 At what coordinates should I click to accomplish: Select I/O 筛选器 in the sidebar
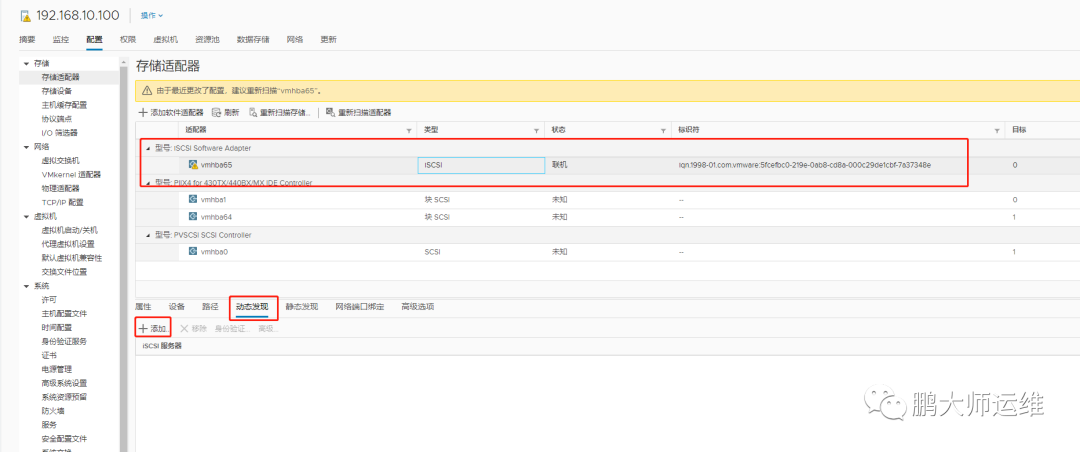click(x=60, y=132)
